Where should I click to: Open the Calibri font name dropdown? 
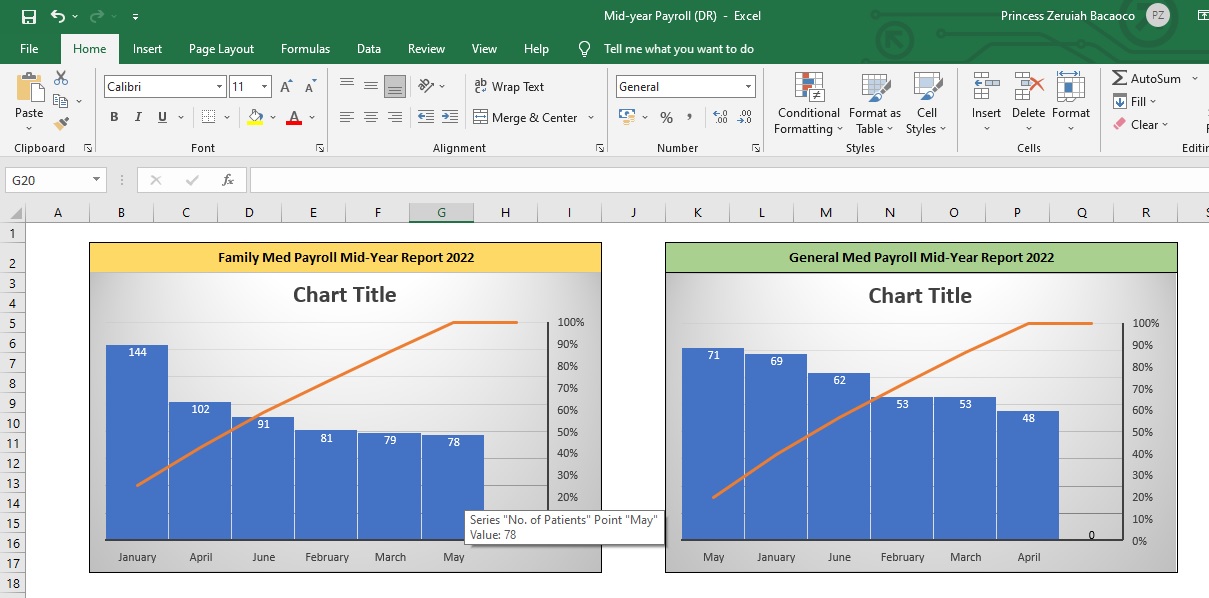[x=220, y=87]
